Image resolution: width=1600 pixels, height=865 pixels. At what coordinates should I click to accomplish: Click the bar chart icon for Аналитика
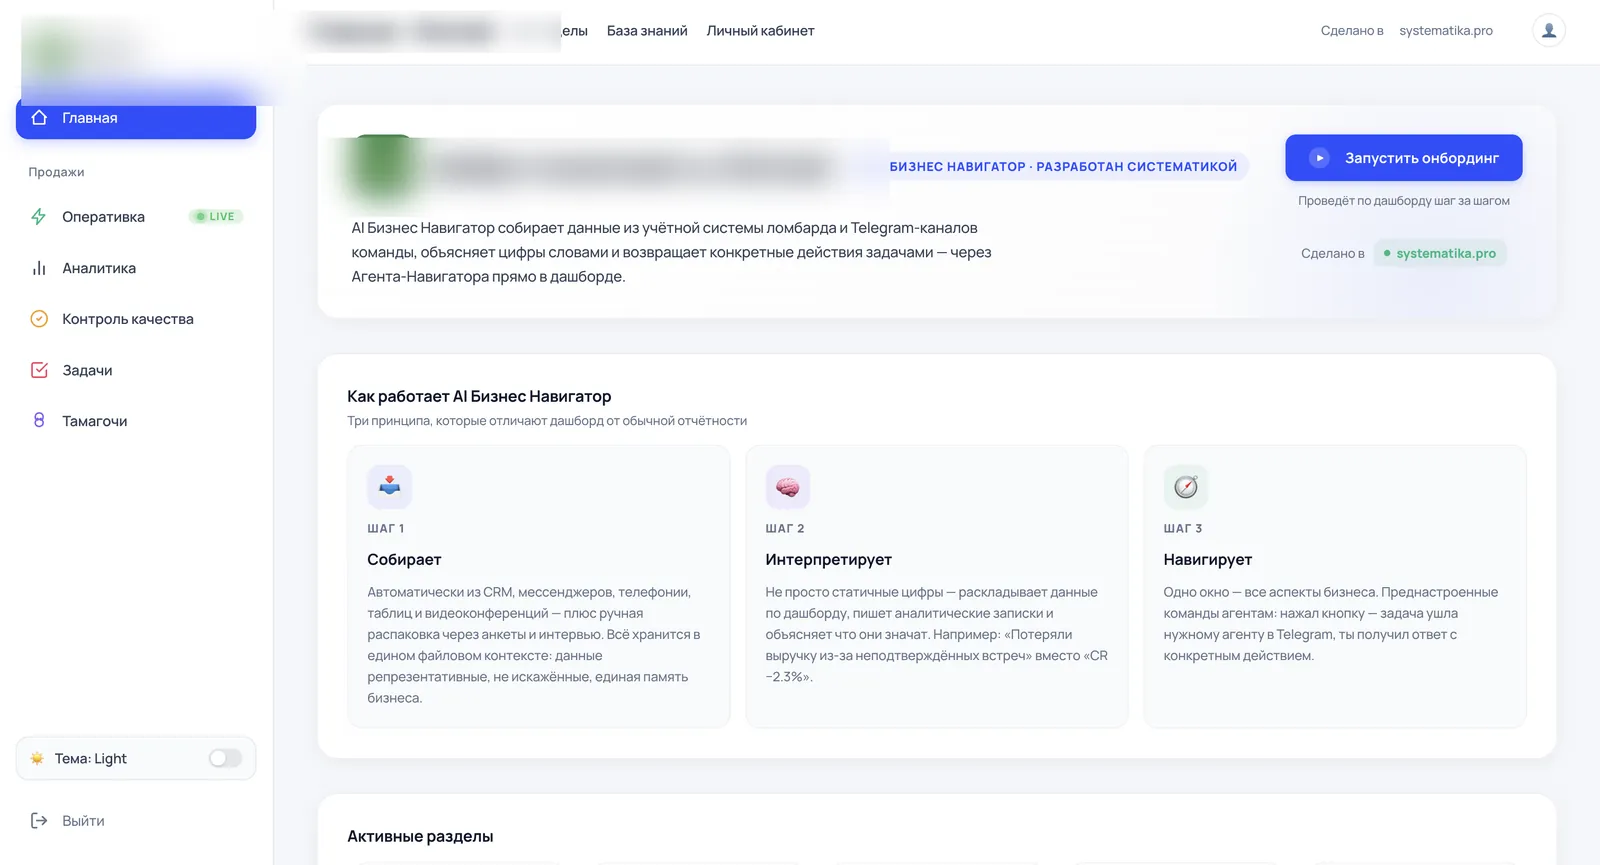(x=39, y=268)
